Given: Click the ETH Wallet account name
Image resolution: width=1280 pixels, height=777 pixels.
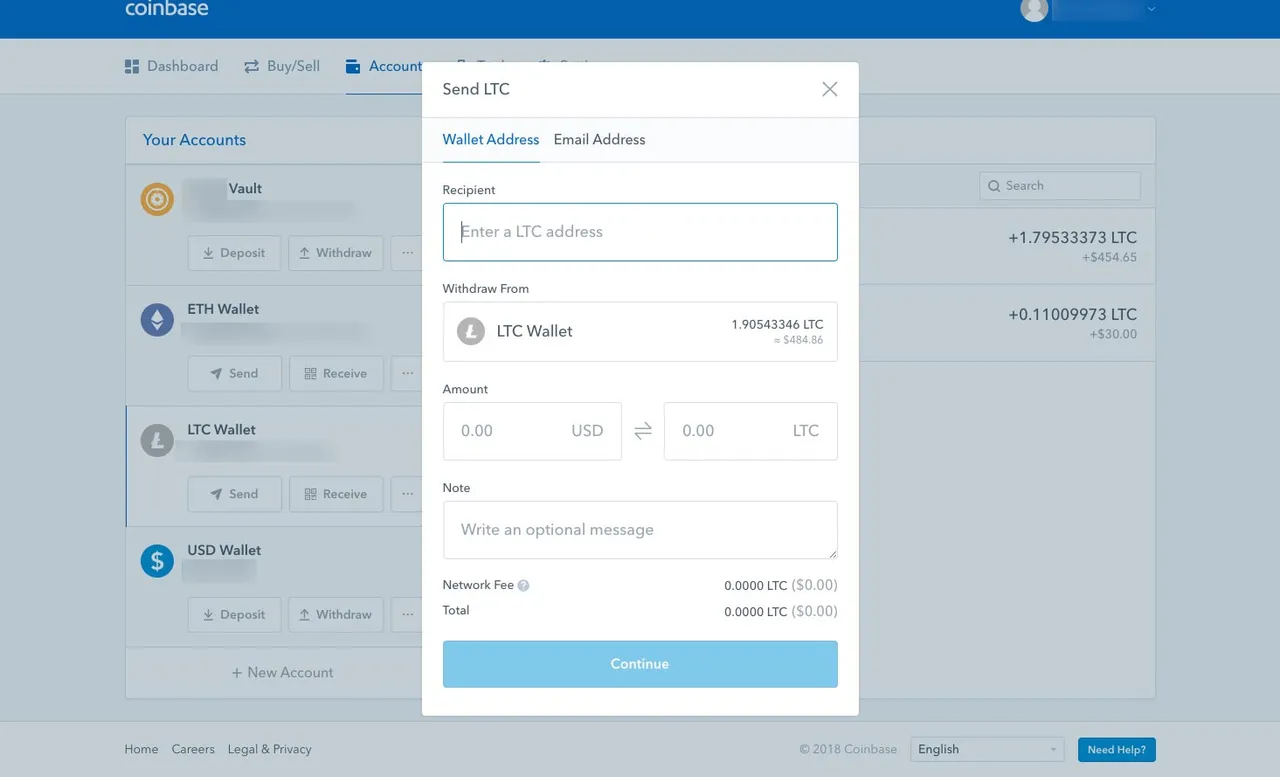Looking at the screenshot, I should point(223,309).
